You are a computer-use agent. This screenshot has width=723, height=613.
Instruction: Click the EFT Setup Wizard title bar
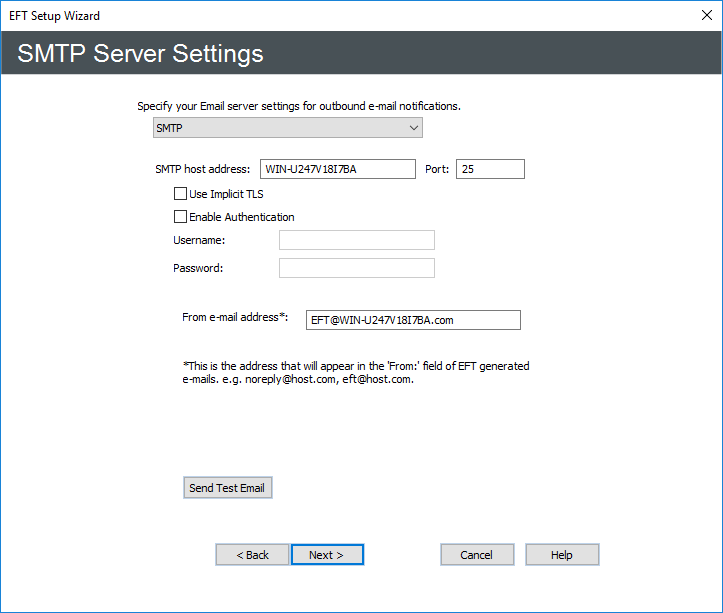(300, 16)
